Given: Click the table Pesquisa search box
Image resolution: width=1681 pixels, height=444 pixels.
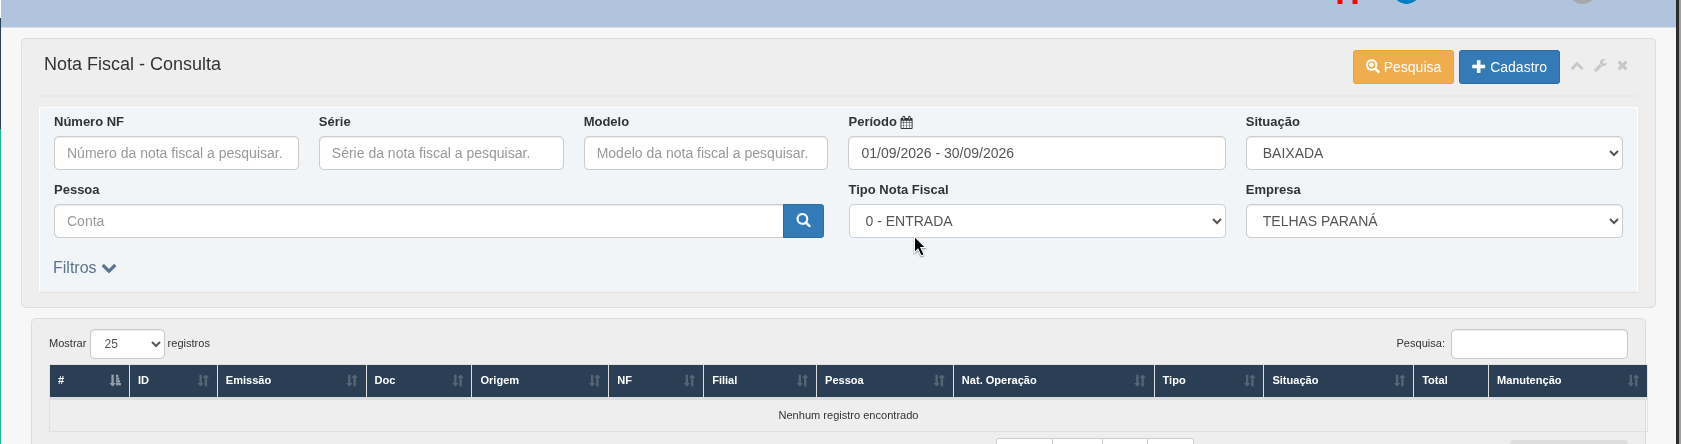Looking at the screenshot, I should point(1539,344).
